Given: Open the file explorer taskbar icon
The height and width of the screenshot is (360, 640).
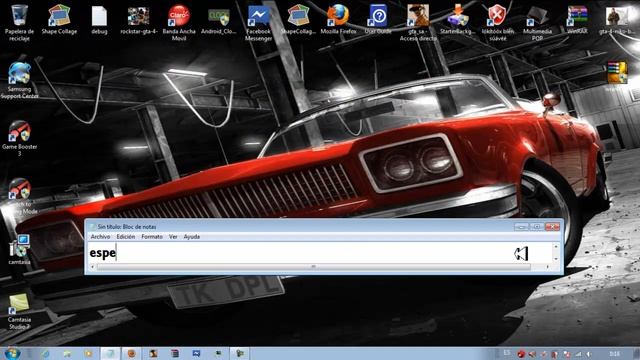Looking at the screenshot, I should coord(67,354).
